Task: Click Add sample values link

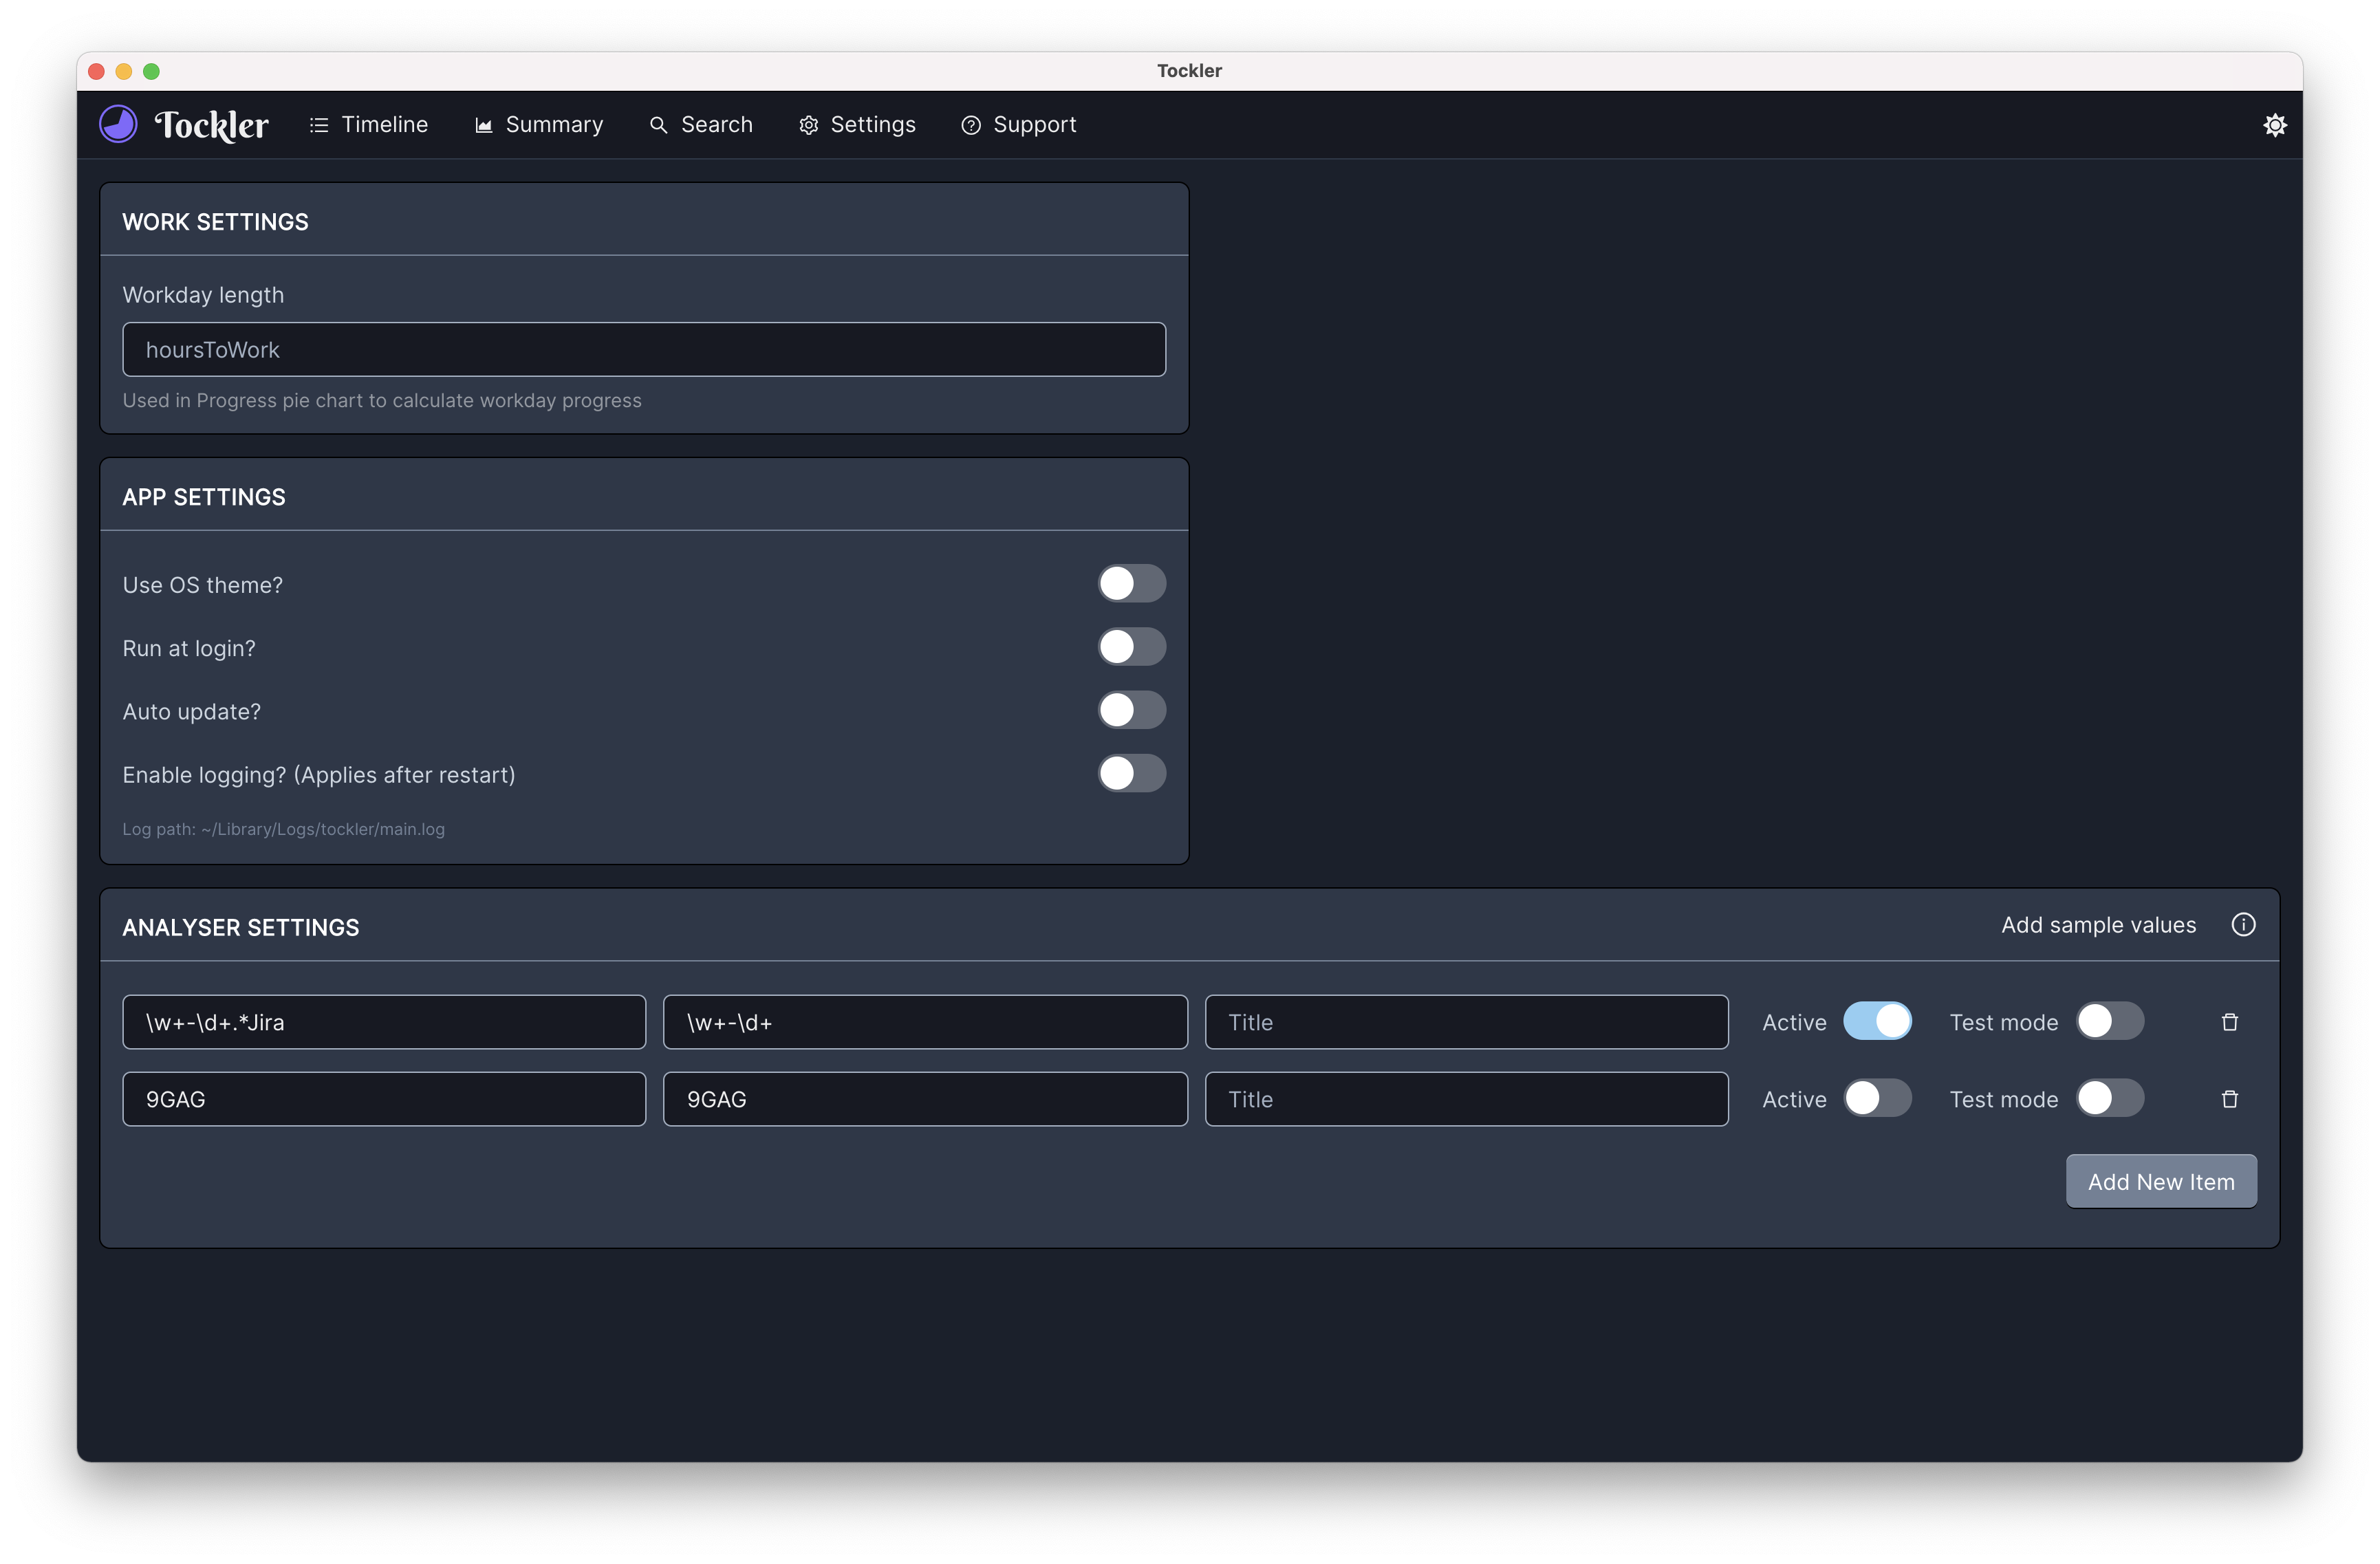Action: point(2098,925)
